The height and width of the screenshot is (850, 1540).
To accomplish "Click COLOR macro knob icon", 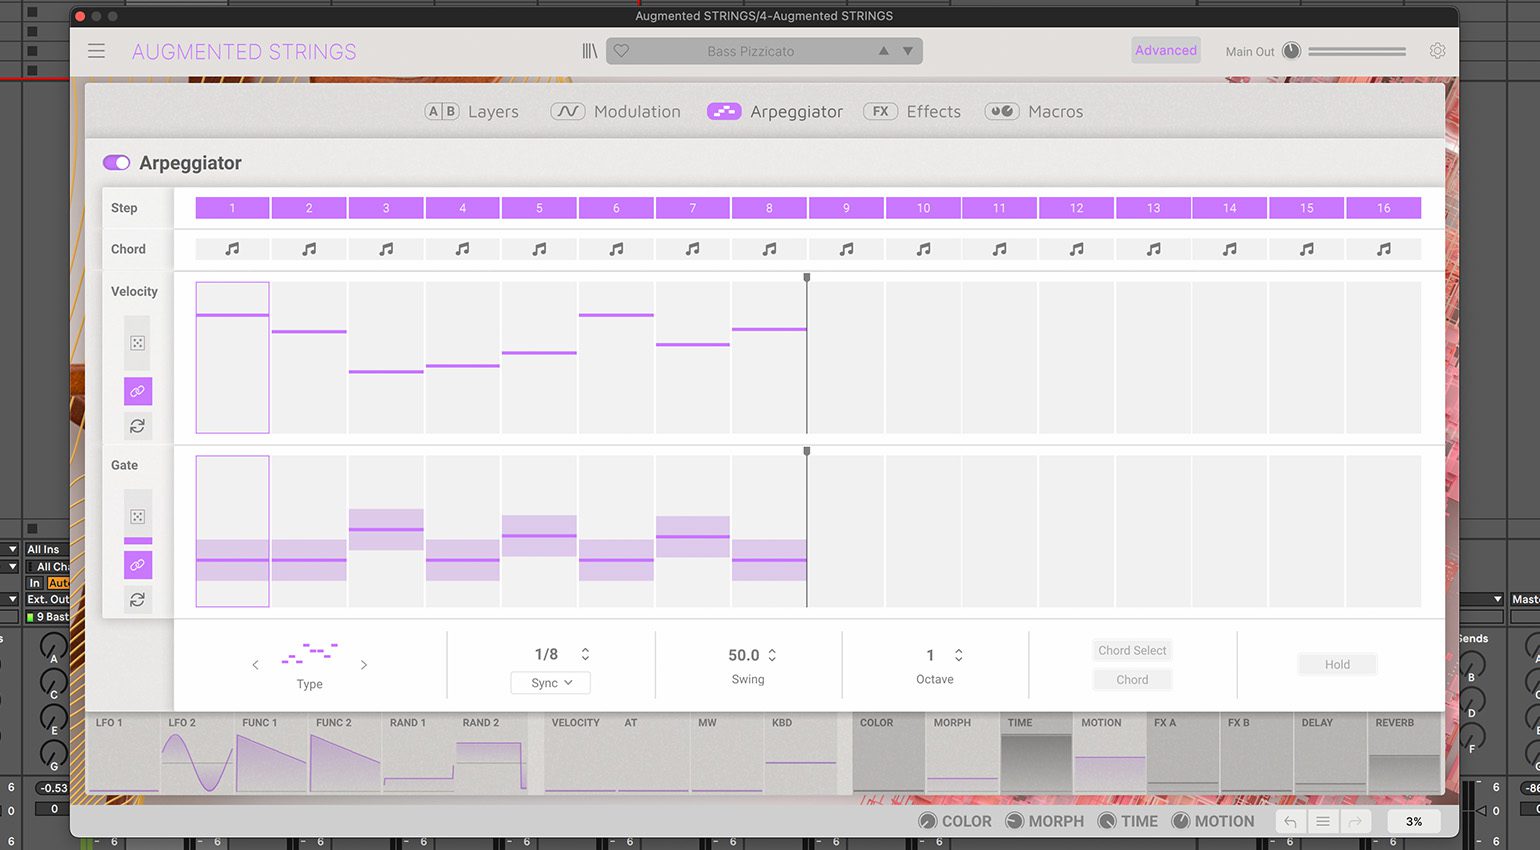I will point(928,821).
